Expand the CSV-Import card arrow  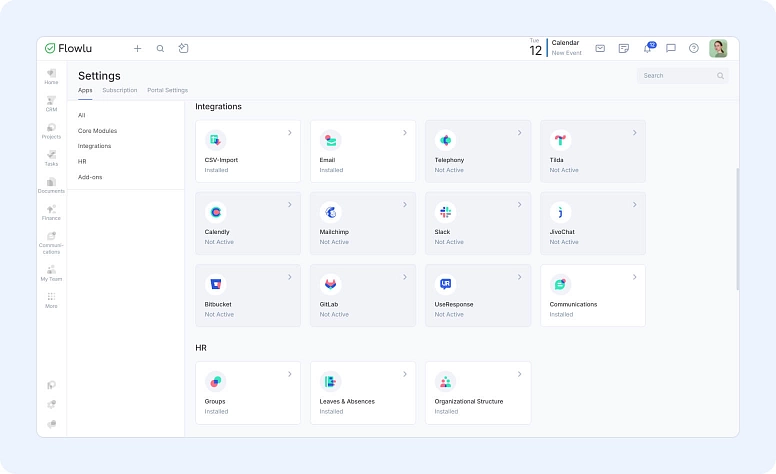click(289, 132)
